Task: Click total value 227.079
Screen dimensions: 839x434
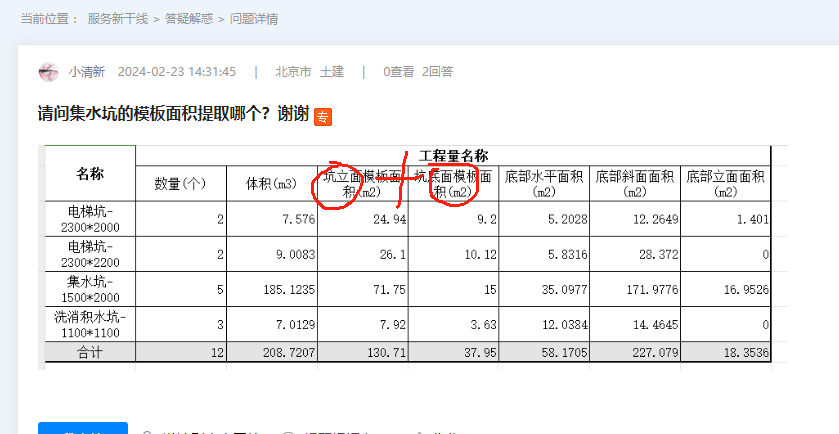Action: 635,353
